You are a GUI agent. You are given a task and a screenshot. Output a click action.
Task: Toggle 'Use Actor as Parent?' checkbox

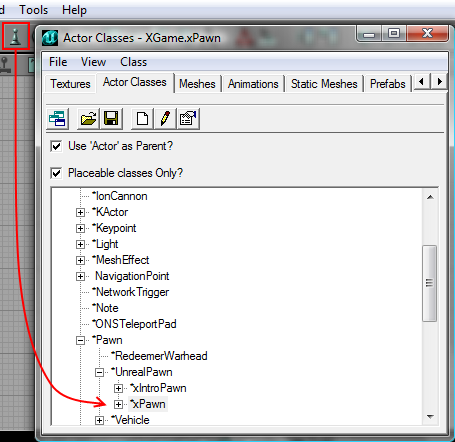[x=56, y=146]
